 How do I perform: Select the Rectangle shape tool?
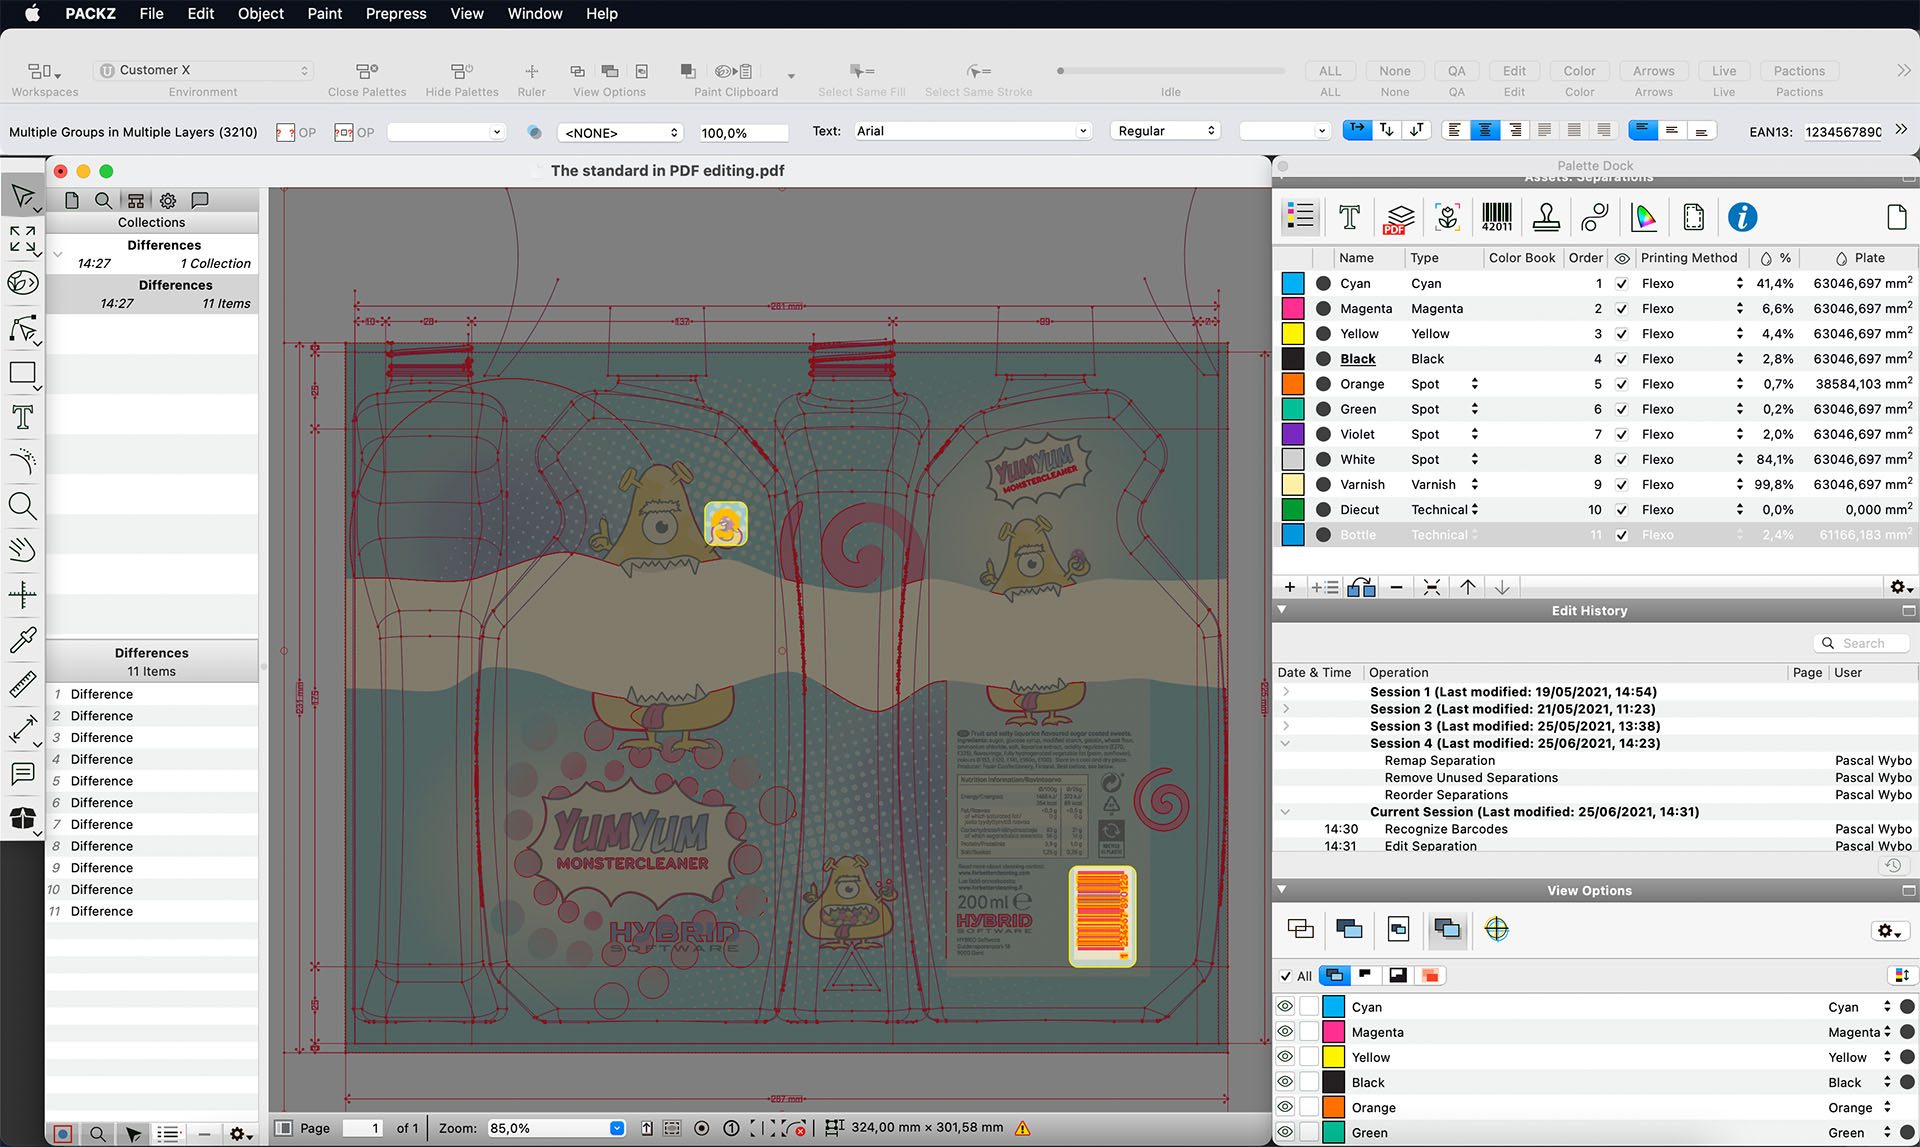click(22, 373)
